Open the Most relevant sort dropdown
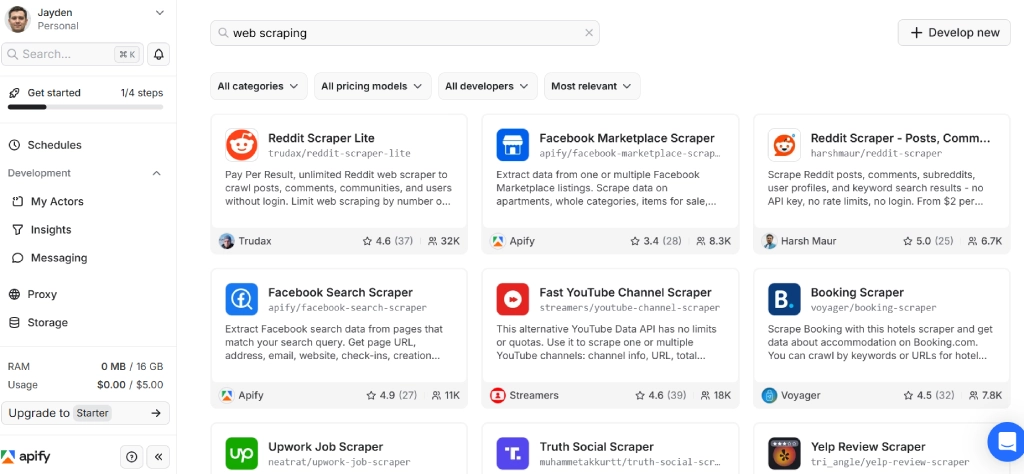The width and height of the screenshot is (1024, 474). [x=592, y=86]
